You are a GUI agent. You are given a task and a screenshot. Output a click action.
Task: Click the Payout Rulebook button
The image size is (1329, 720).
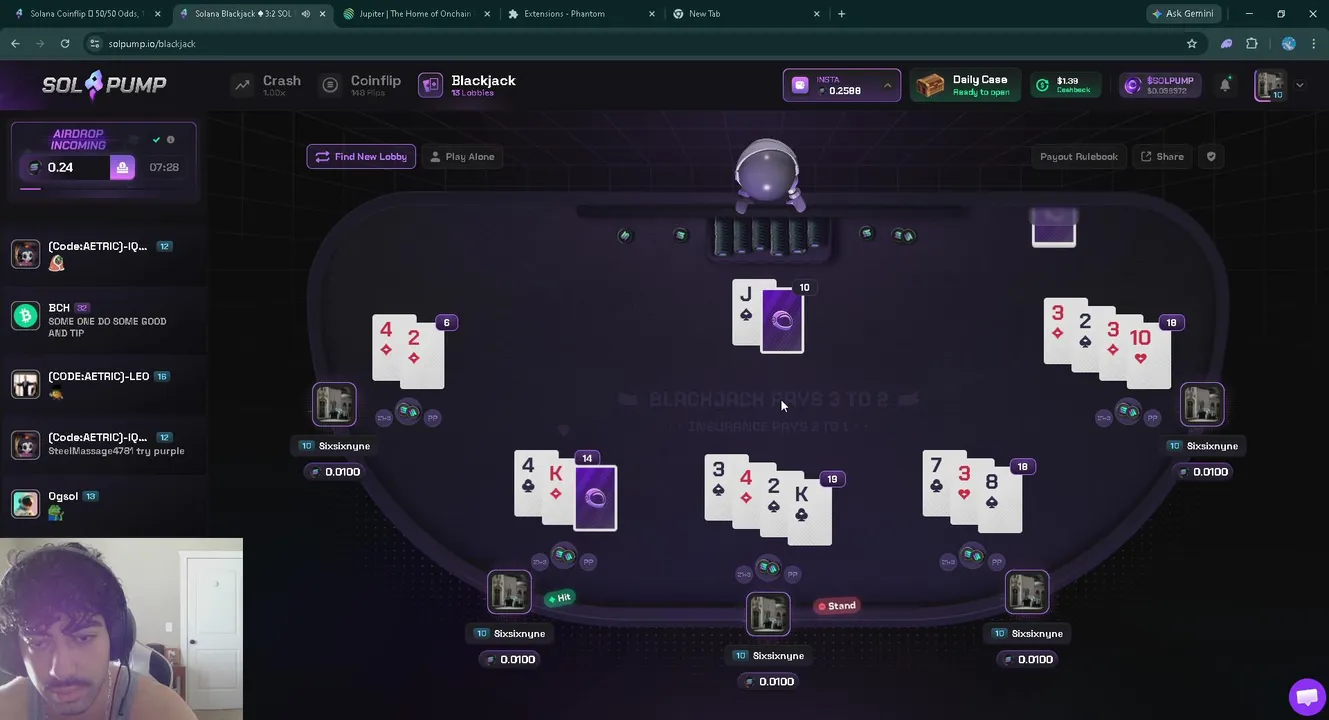click(x=1078, y=157)
